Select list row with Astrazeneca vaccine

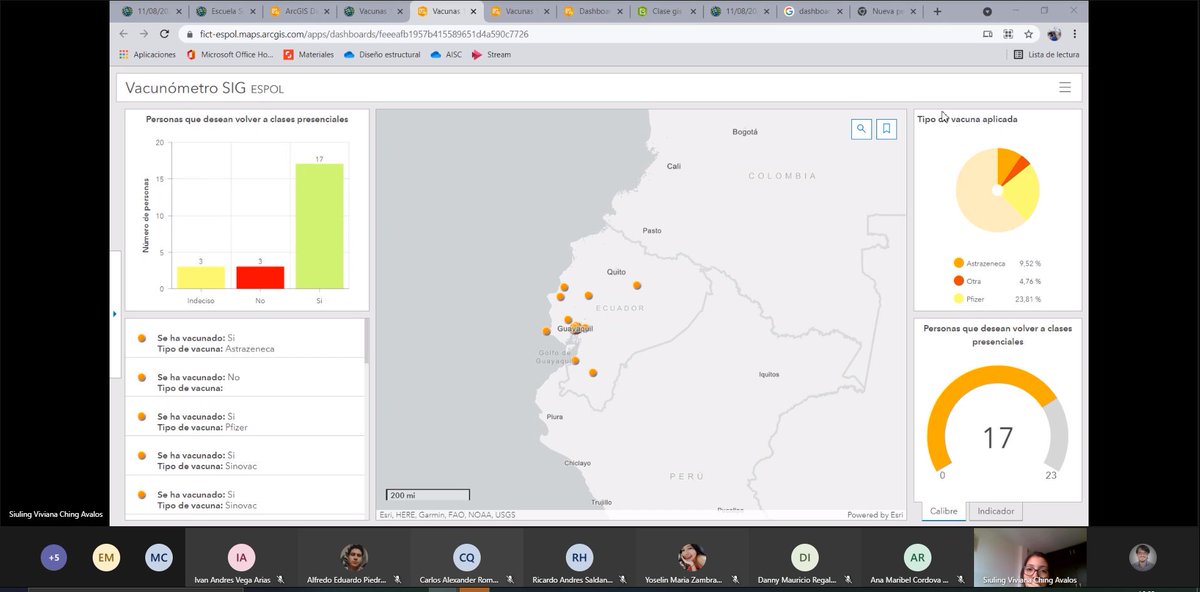[245, 338]
